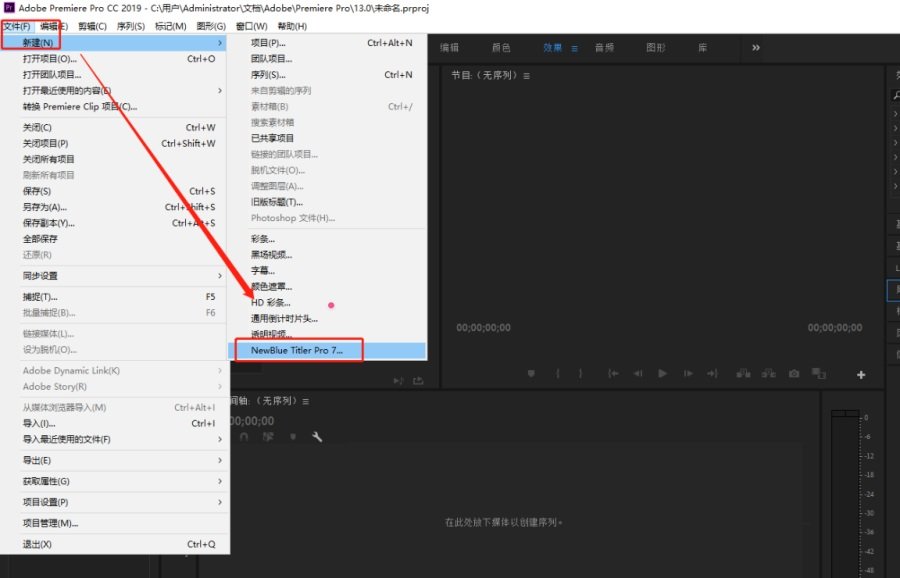The height and width of the screenshot is (578, 900).
Task: Show more workspaces with the double chevron
Action: coord(756,48)
